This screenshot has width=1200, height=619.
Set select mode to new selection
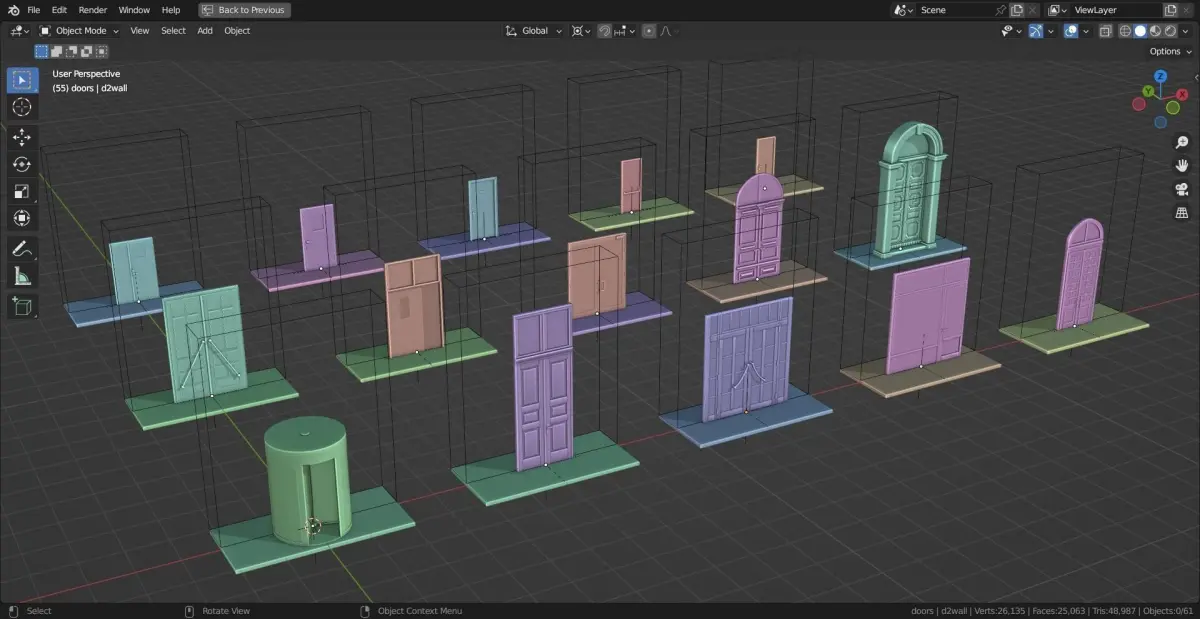click(42, 51)
